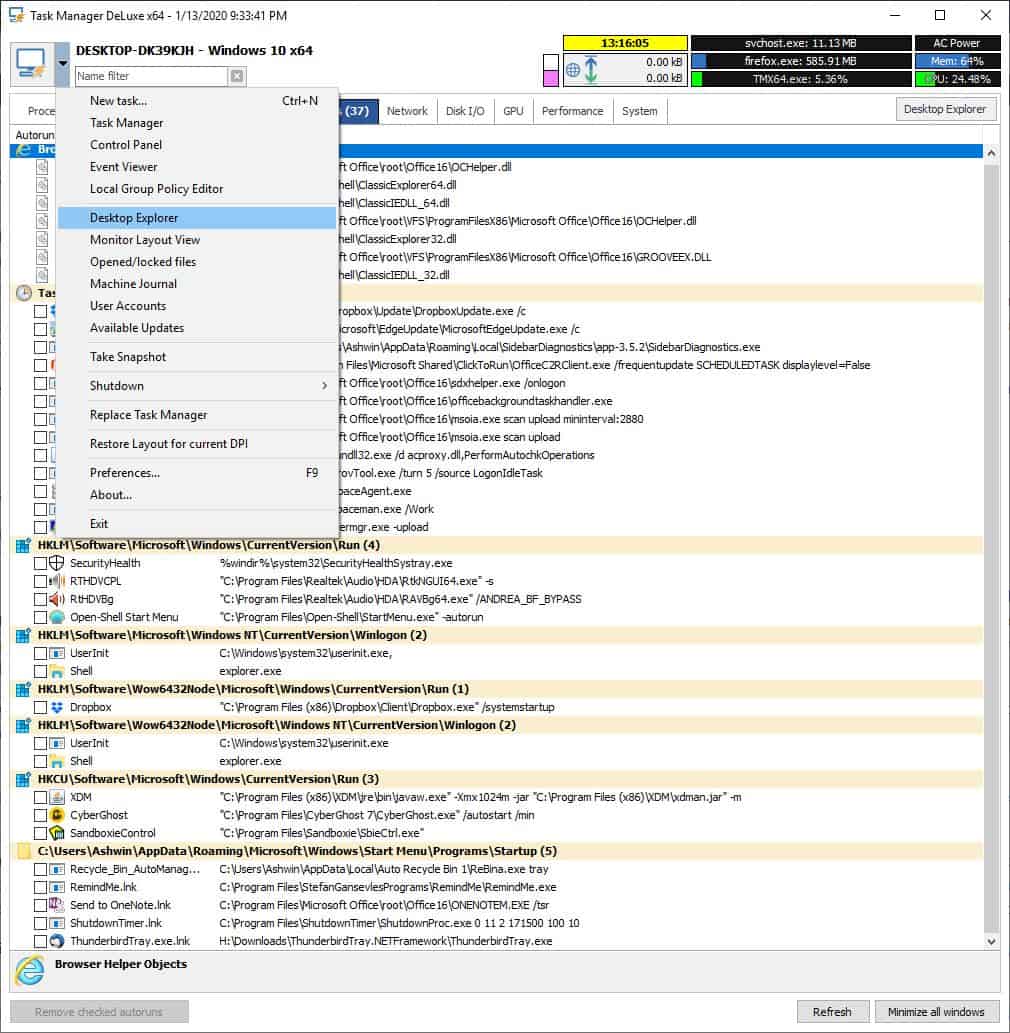
Task: Click the UserInit icon under Wow6432Node Winlogon
Action: pyautogui.click(x=57, y=743)
